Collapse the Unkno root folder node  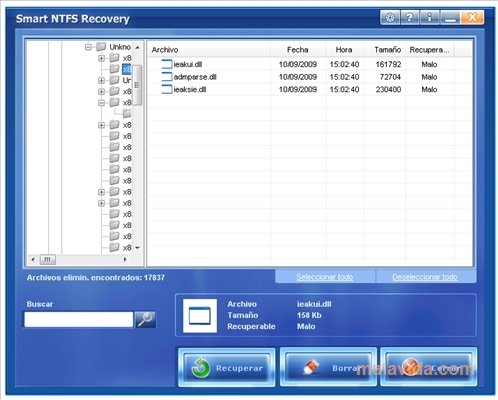point(88,47)
